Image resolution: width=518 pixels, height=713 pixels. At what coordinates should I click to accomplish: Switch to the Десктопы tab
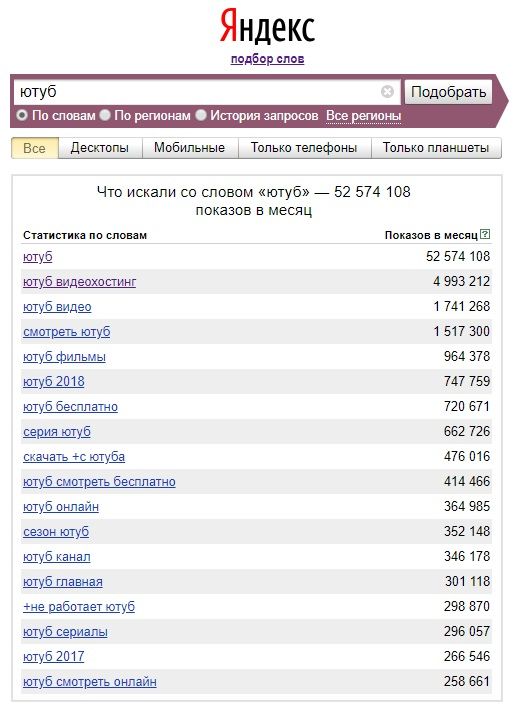tap(100, 148)
